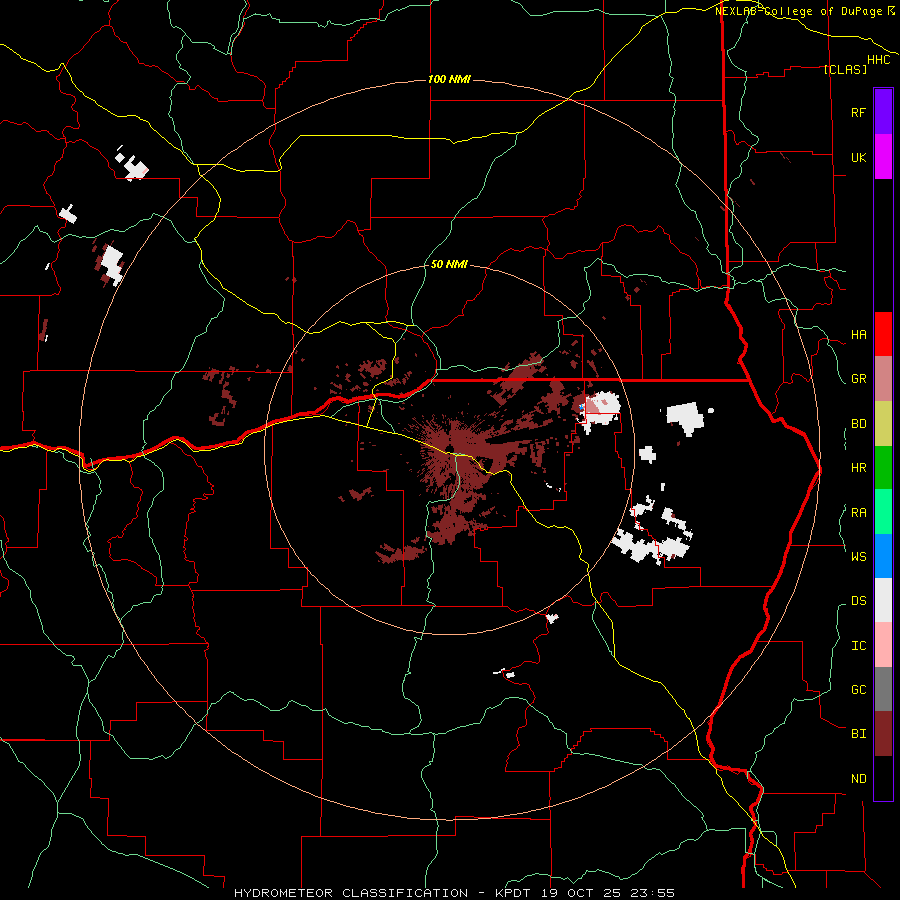Click the GC legend label

pos(858,690)
